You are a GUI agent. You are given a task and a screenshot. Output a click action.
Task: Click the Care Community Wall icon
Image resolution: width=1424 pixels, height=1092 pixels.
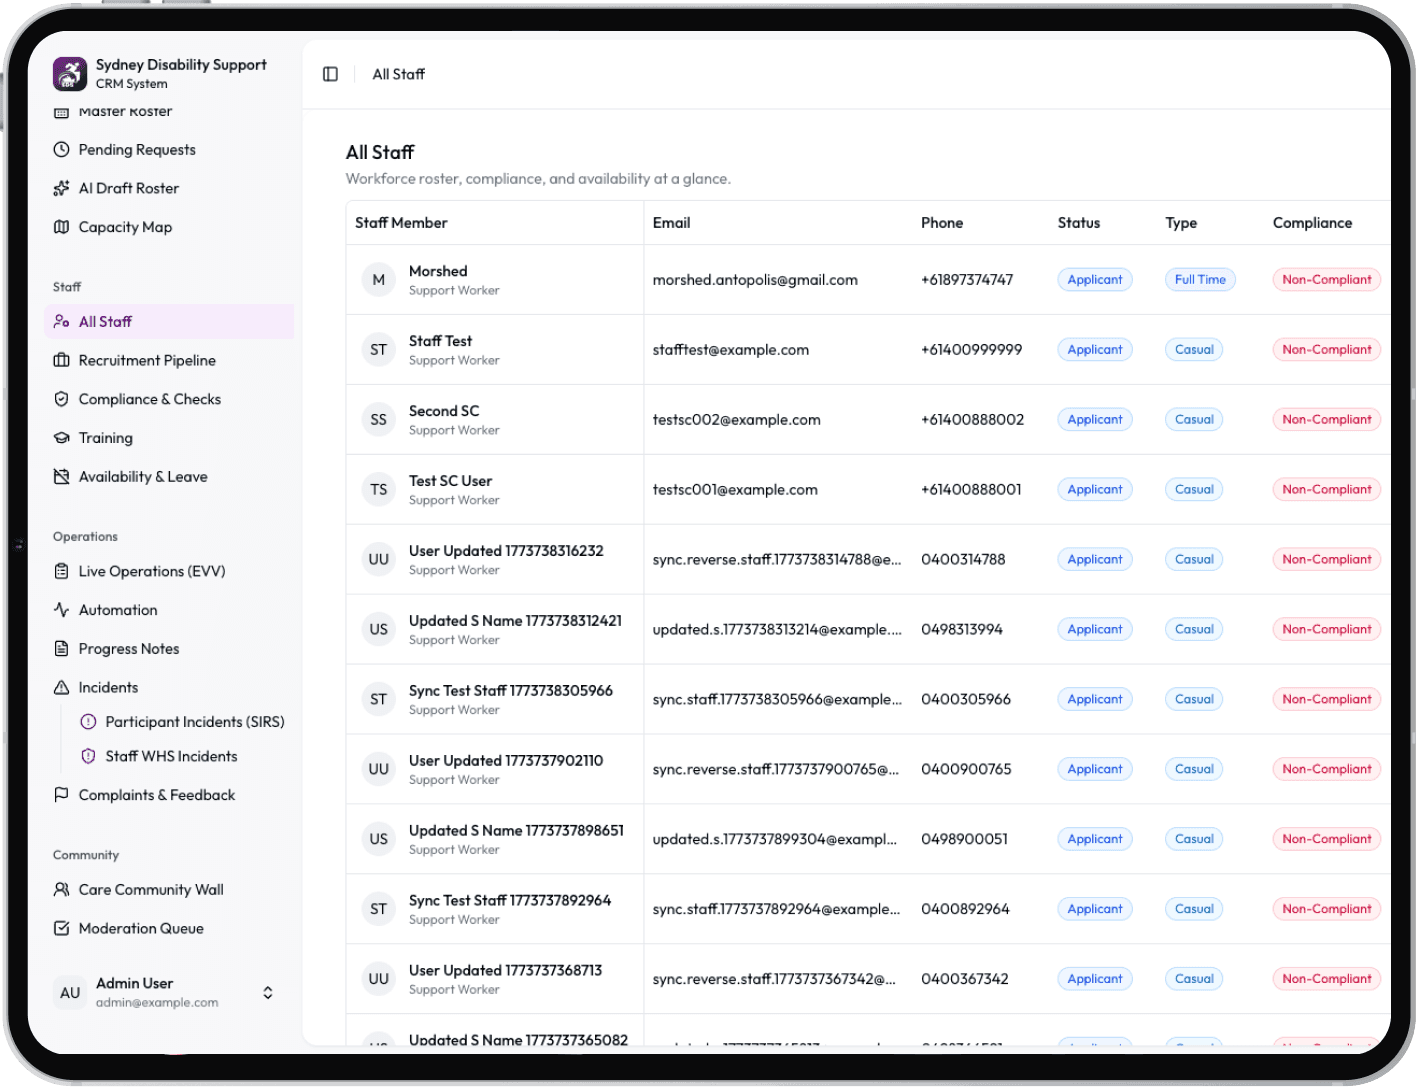pyautogui.click(x=61, y=890)
